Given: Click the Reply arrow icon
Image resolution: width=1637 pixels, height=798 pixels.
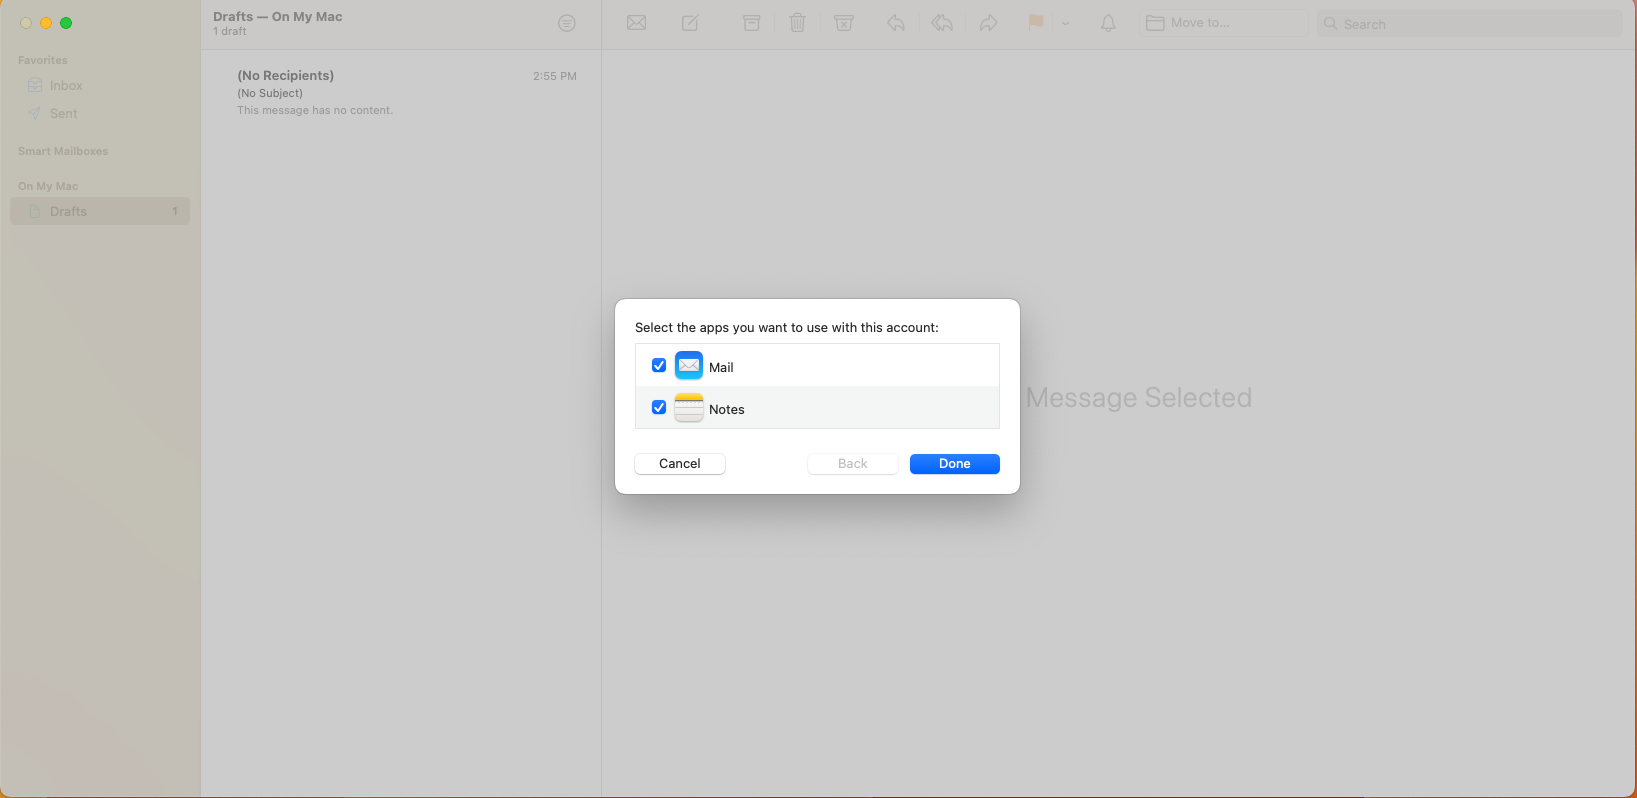Looking at the screenshot, I should (896, 23).
